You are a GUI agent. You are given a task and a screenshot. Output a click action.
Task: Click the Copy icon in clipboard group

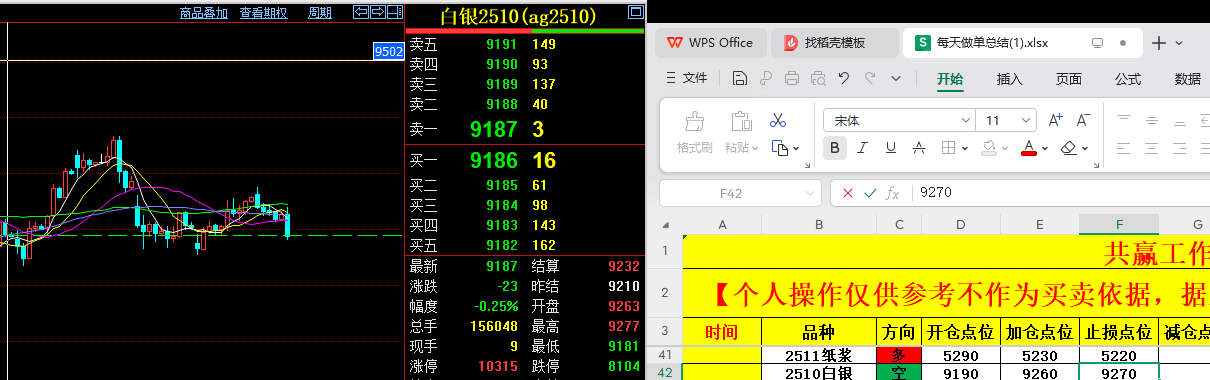tap(780, 148)
